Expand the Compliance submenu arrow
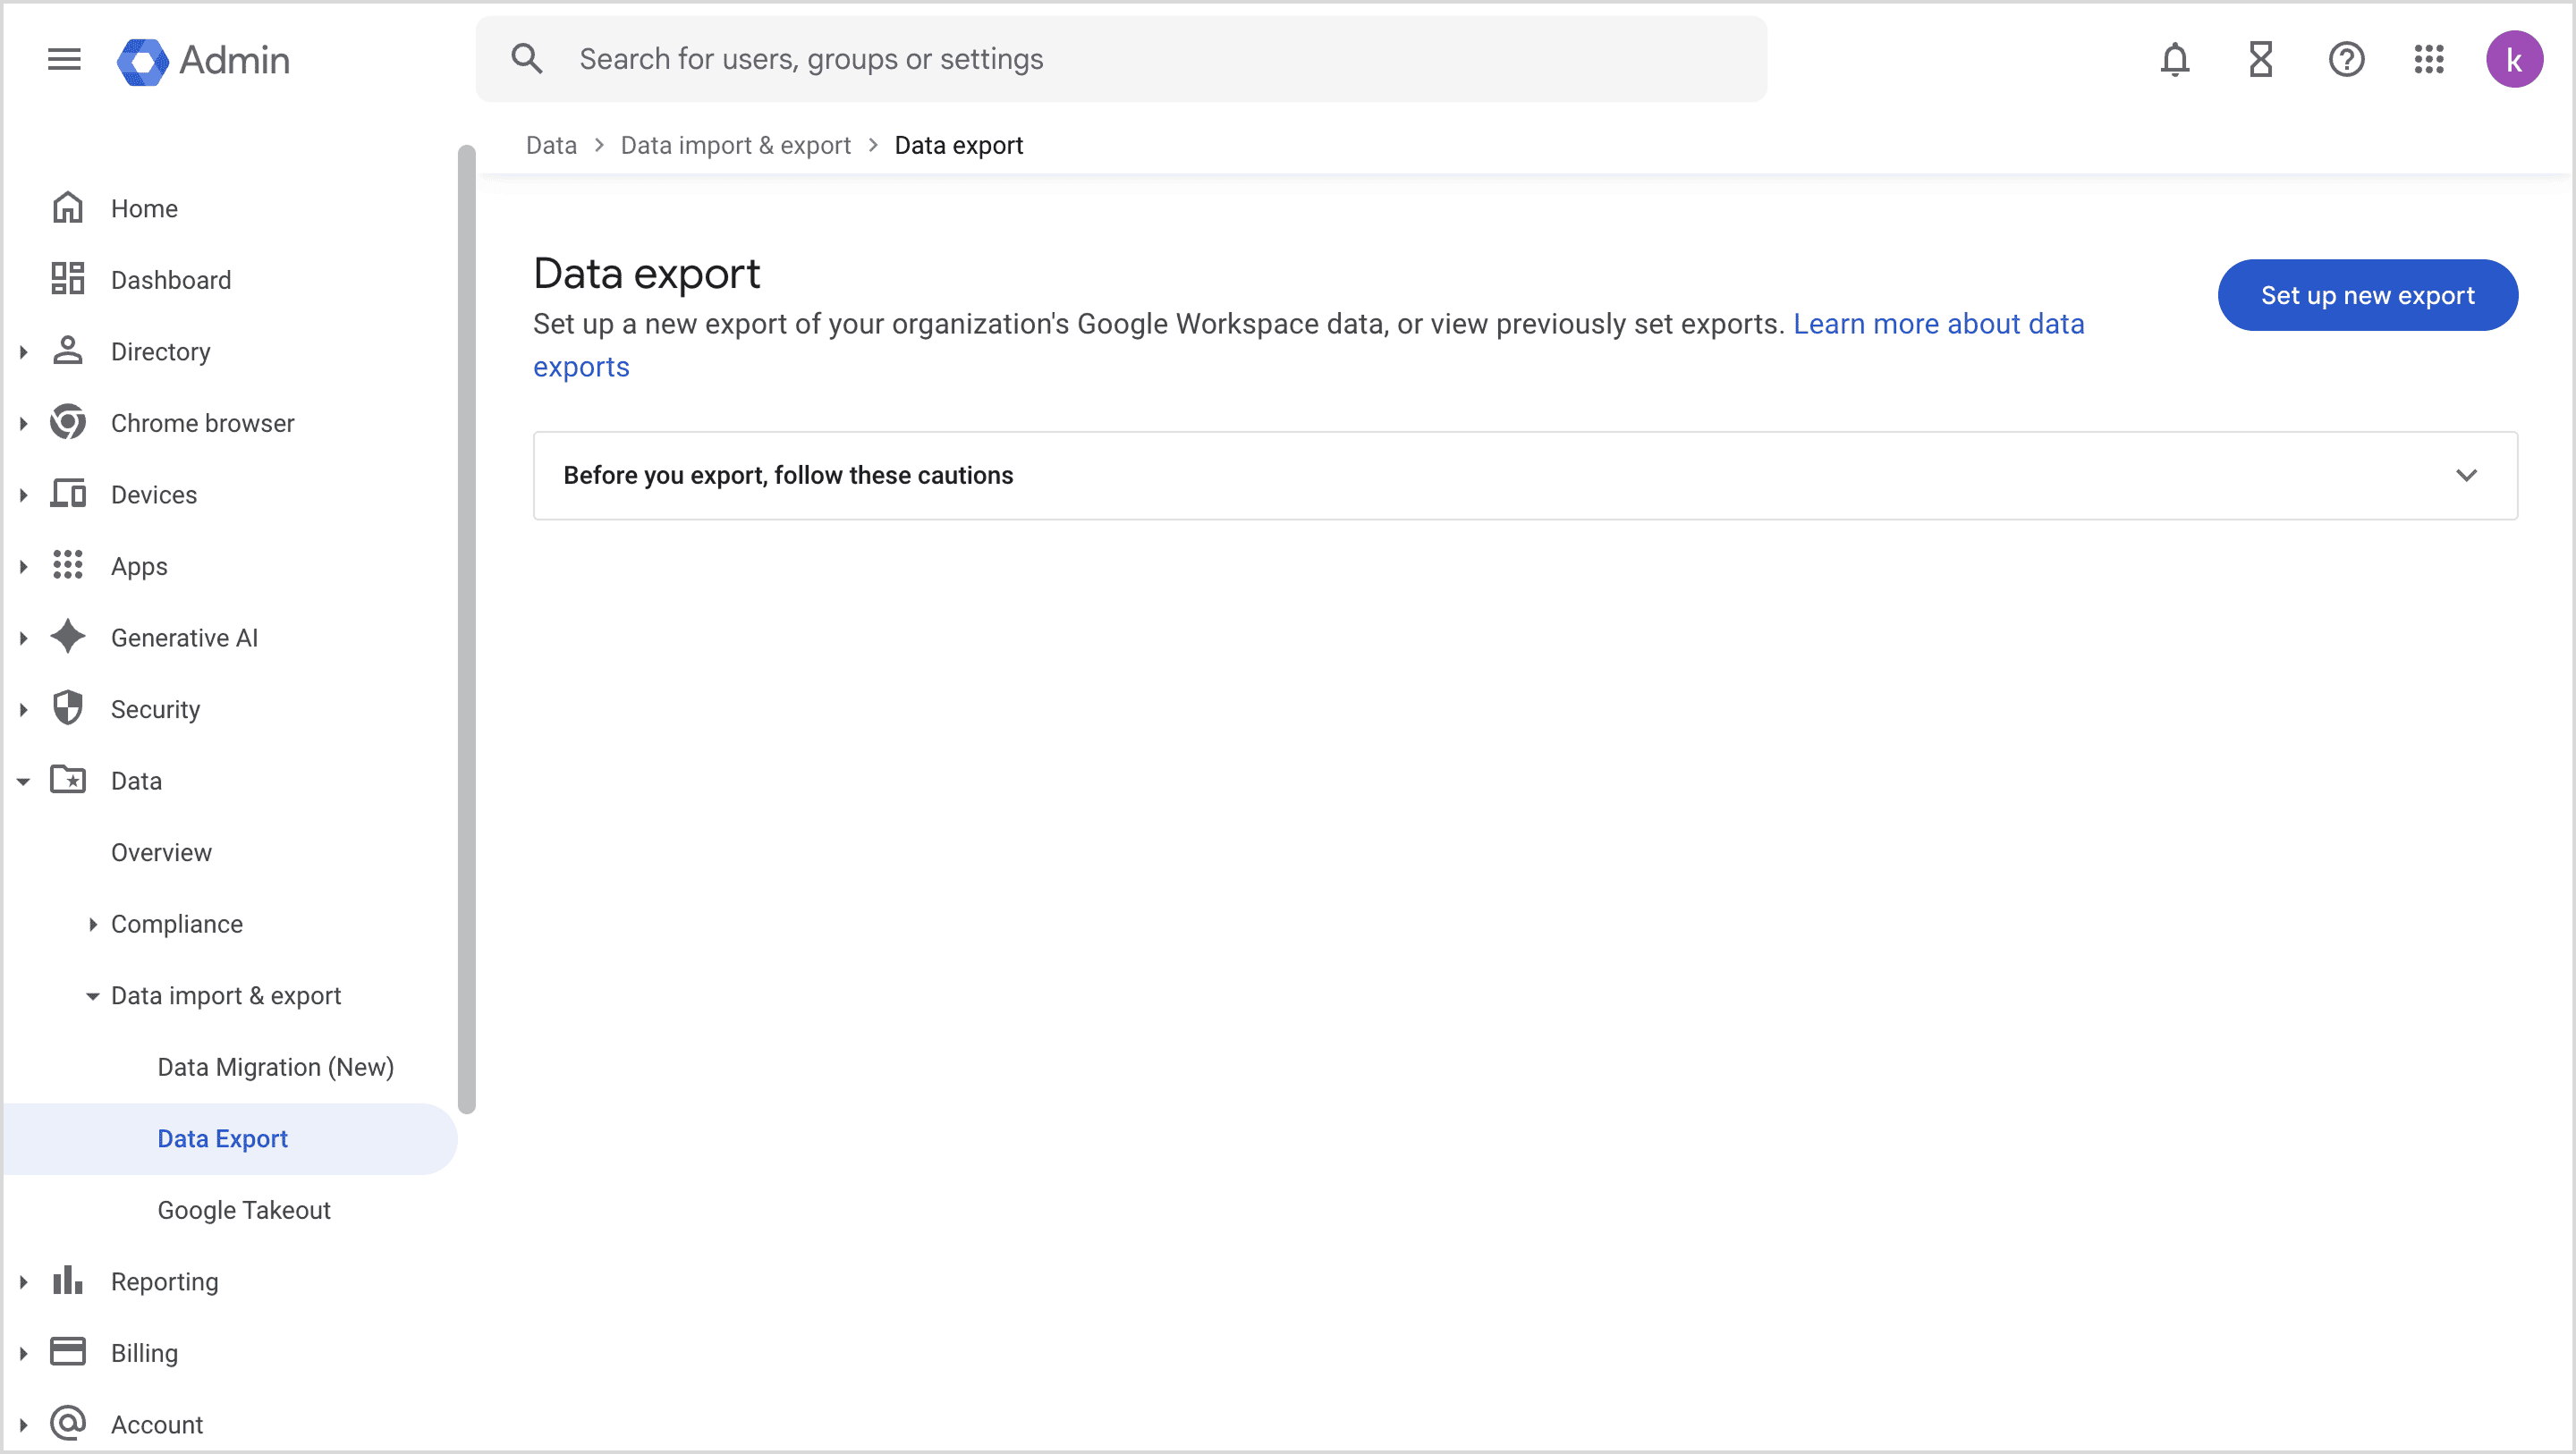Viewport: 2576px width, 1454px height. coord(92,924)
